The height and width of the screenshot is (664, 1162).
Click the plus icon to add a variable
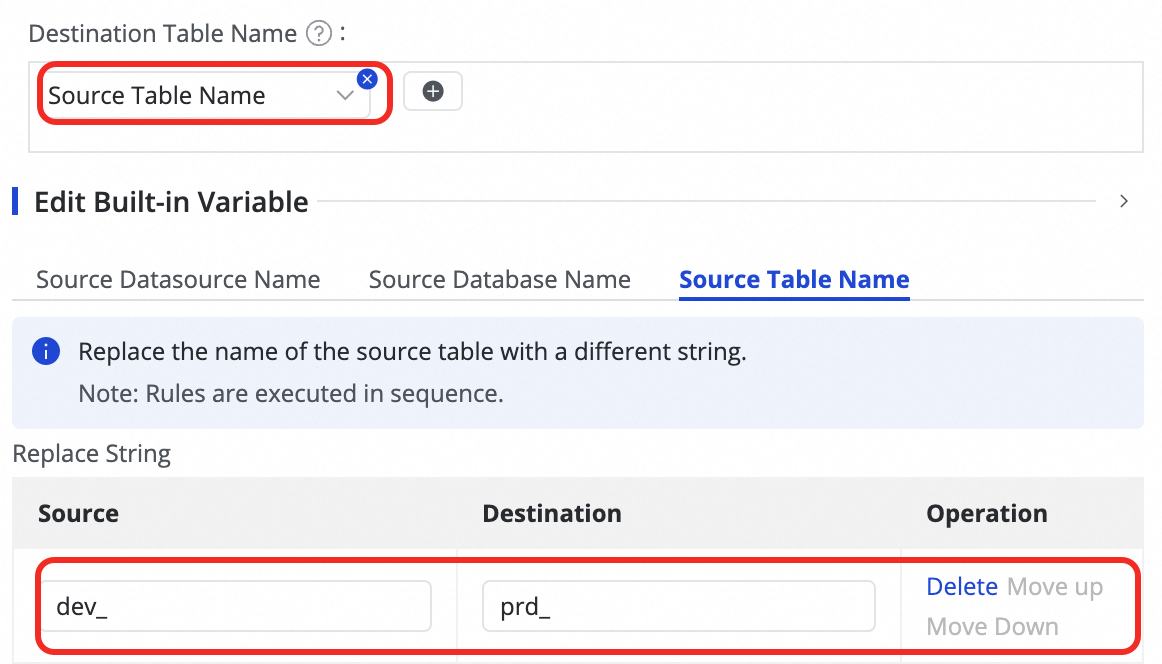pyautogui.click(x=432, y=92)
